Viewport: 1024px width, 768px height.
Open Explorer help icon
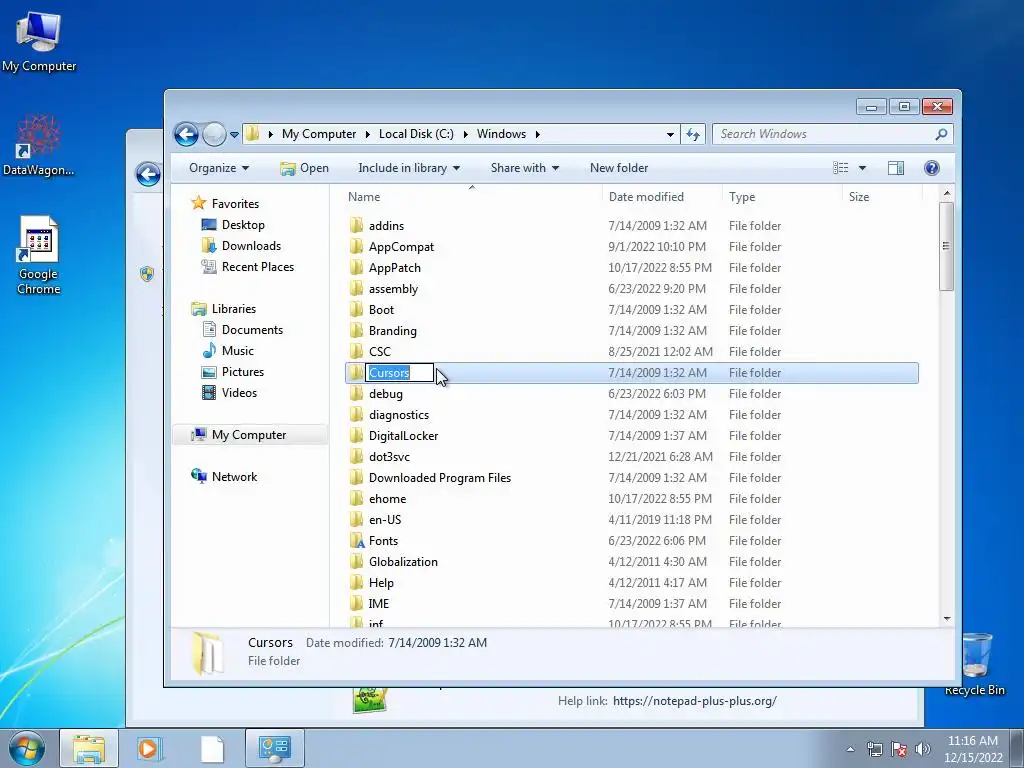pos(931,168)
